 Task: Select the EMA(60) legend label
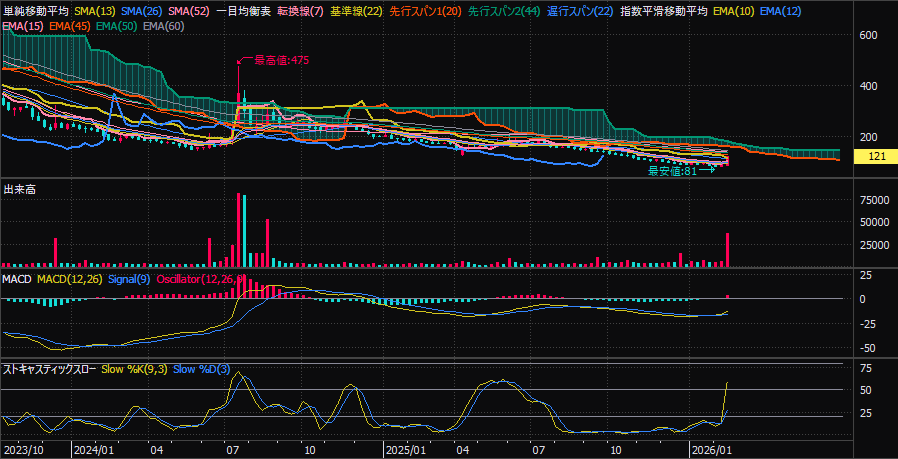pos(164,24)
